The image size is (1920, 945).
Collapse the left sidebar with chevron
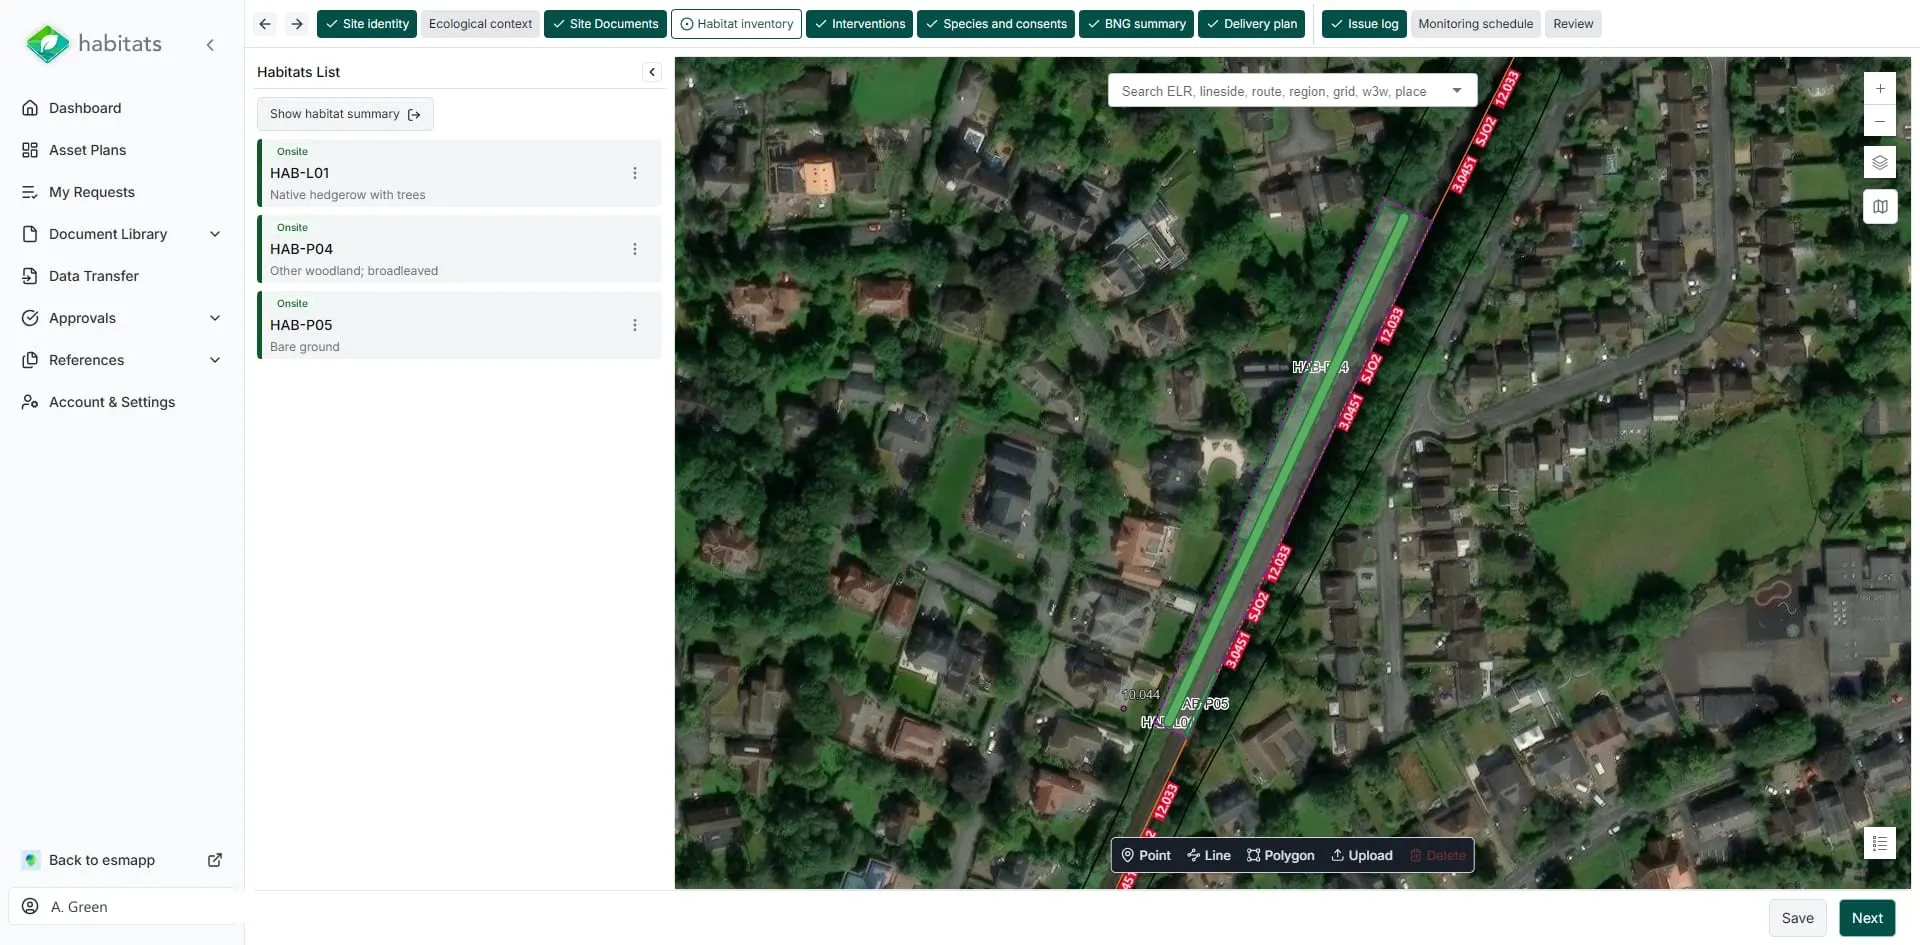[210, 45]
